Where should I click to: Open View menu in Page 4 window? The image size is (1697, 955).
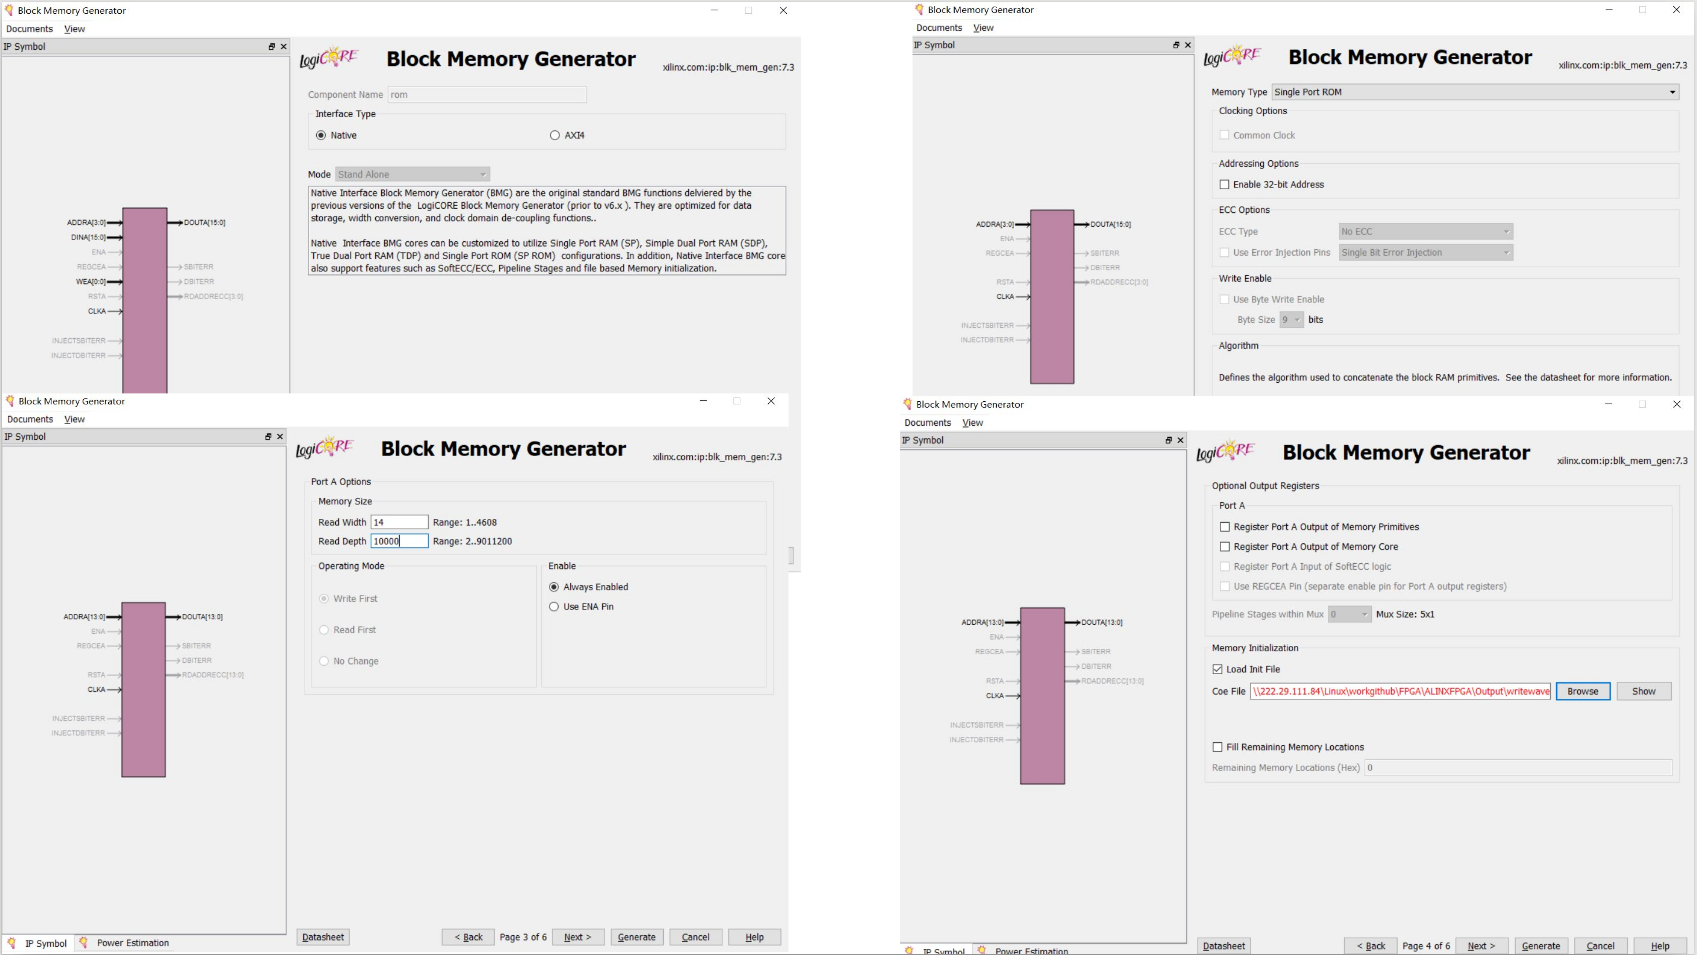coord(973,423)
